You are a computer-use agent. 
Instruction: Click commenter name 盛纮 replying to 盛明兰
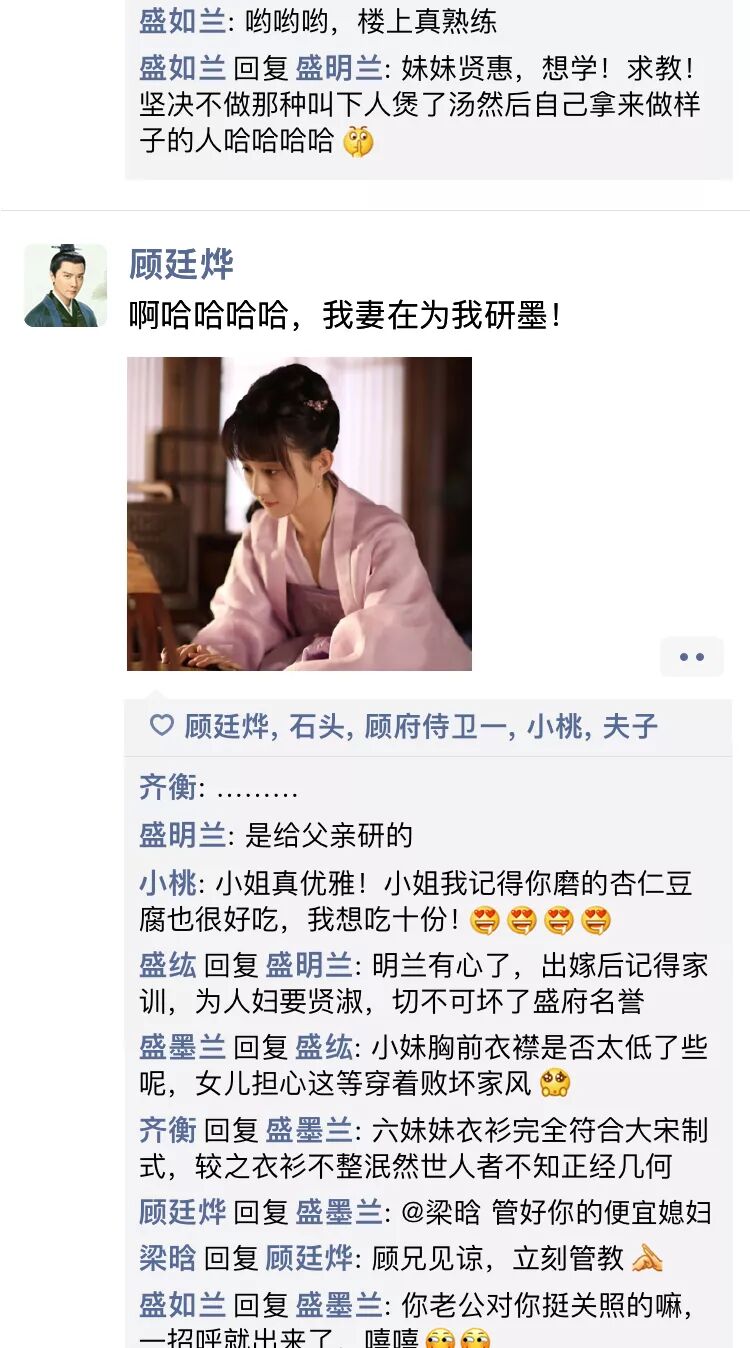click(x=168, y=965)
